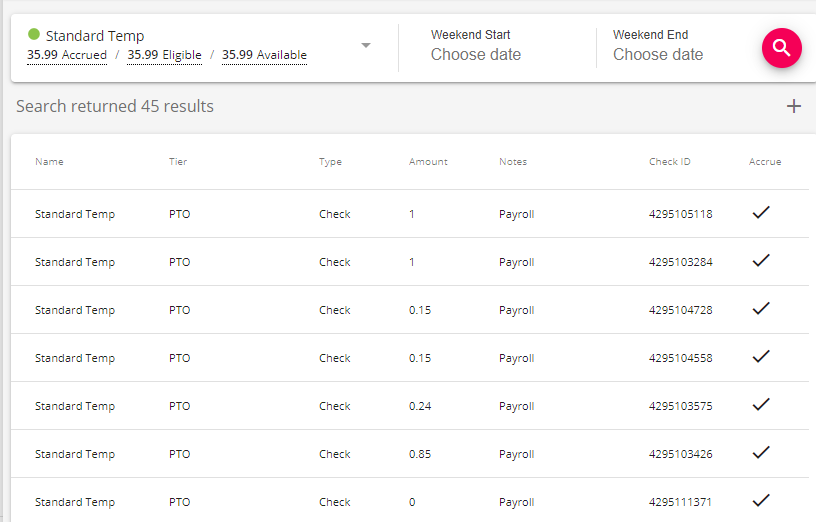Click the 35.99 Eligible link
The width and height of the screenshot is (816, 522).
point(164,56)
